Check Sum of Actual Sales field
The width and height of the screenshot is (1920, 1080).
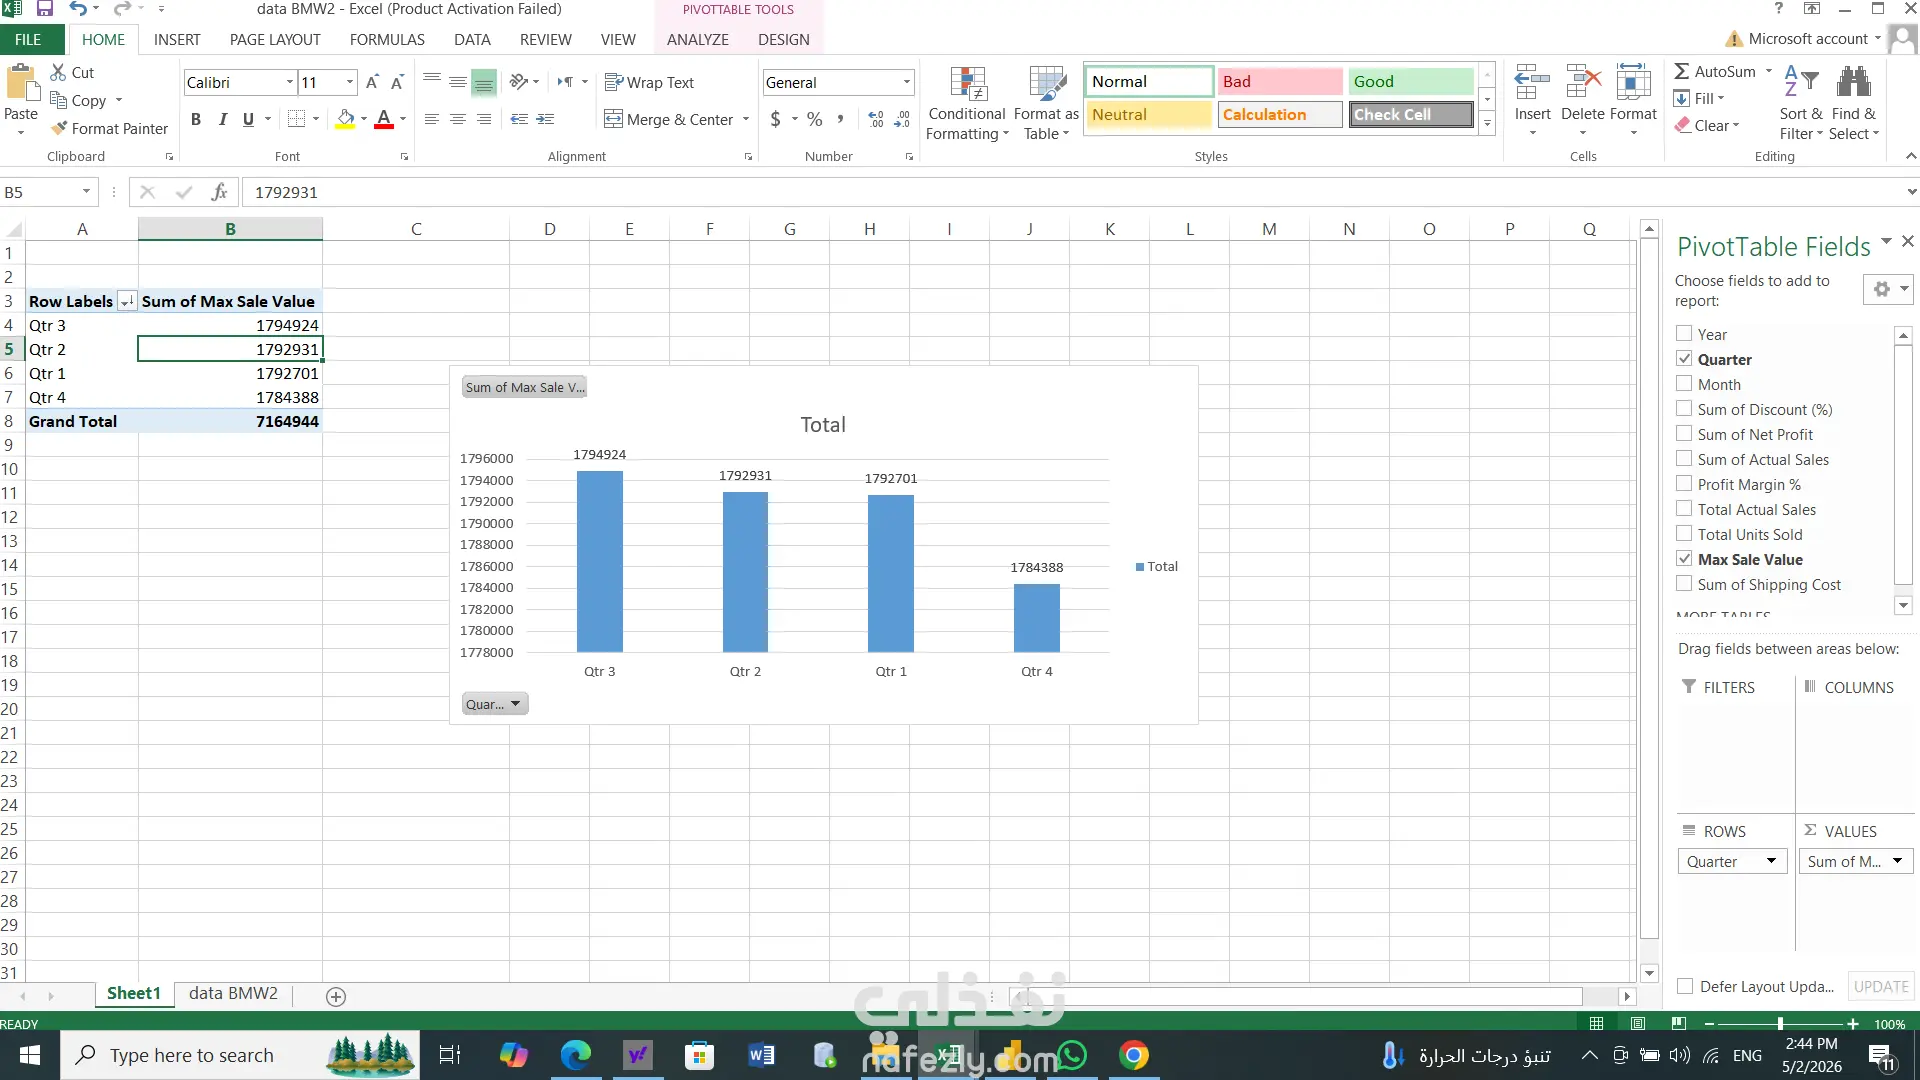tap(1684, 459)
